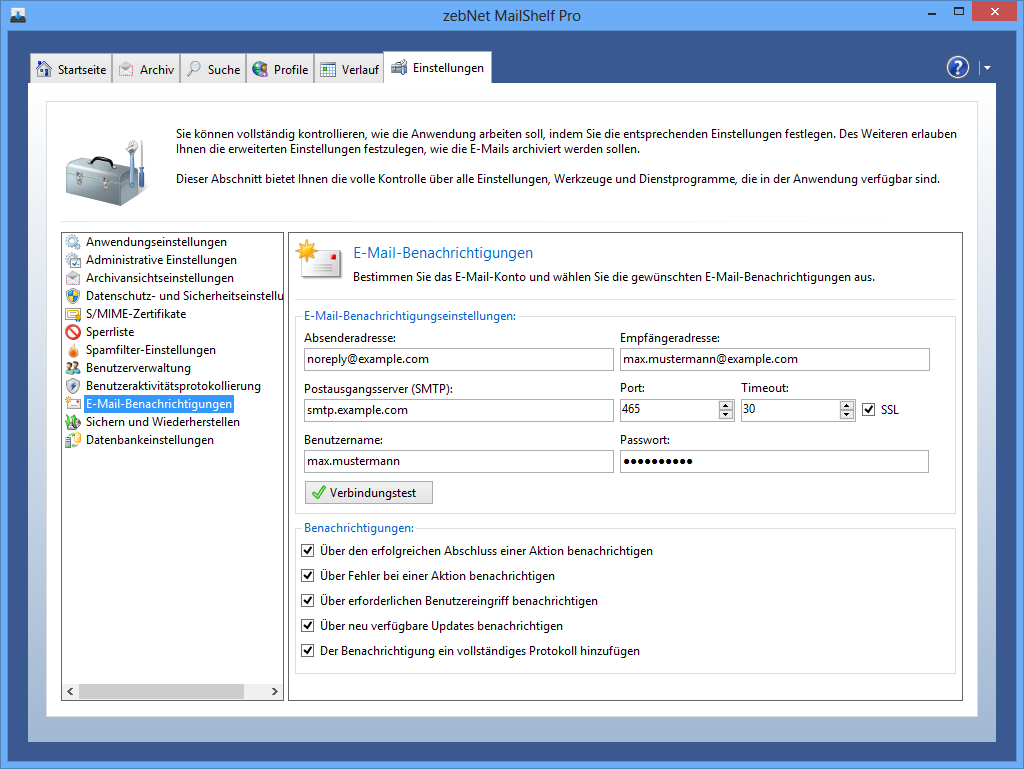Image resolution: width=1024 pixels, height=769 pixels.
Task: Click into the Empfängeradresse field
Action: tap(775, 359)
